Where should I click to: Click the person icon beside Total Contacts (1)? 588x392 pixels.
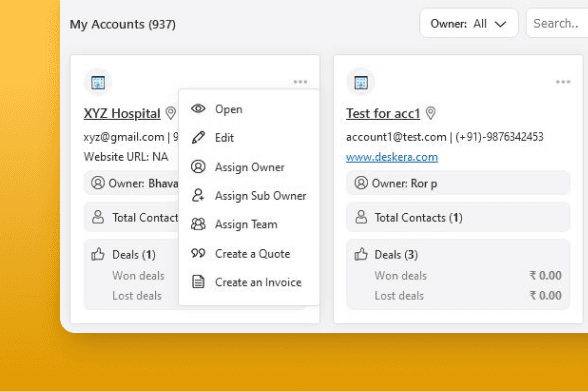point(361,217)
